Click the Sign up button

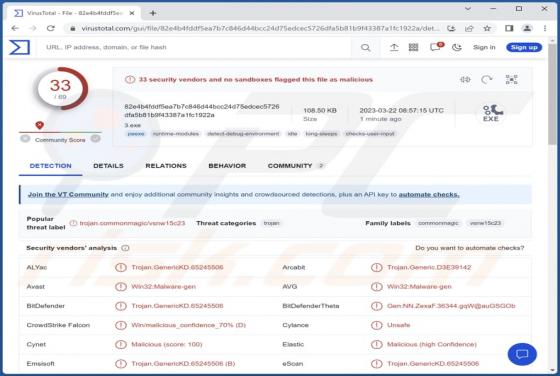click(x=524, y=47)
